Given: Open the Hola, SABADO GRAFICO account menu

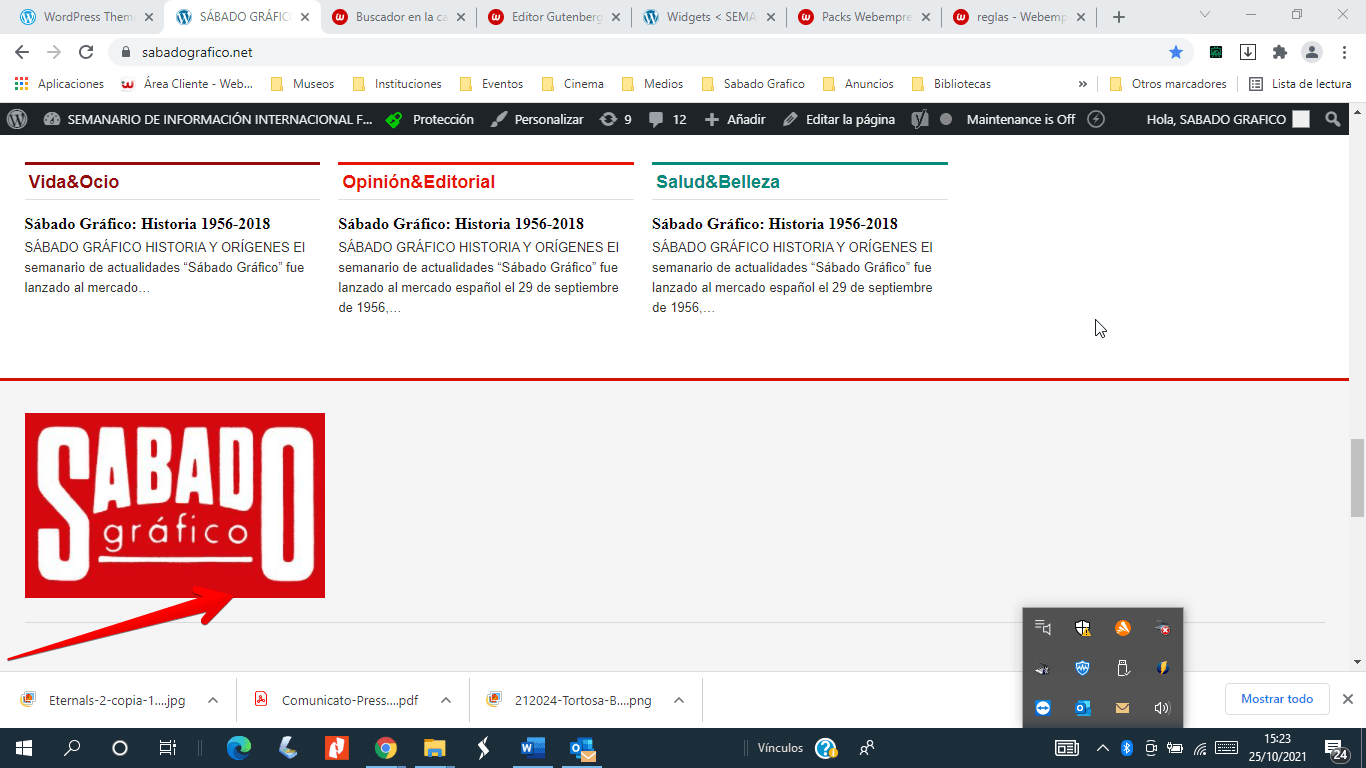Looking at the screenshot, I should click(1227, 119).
